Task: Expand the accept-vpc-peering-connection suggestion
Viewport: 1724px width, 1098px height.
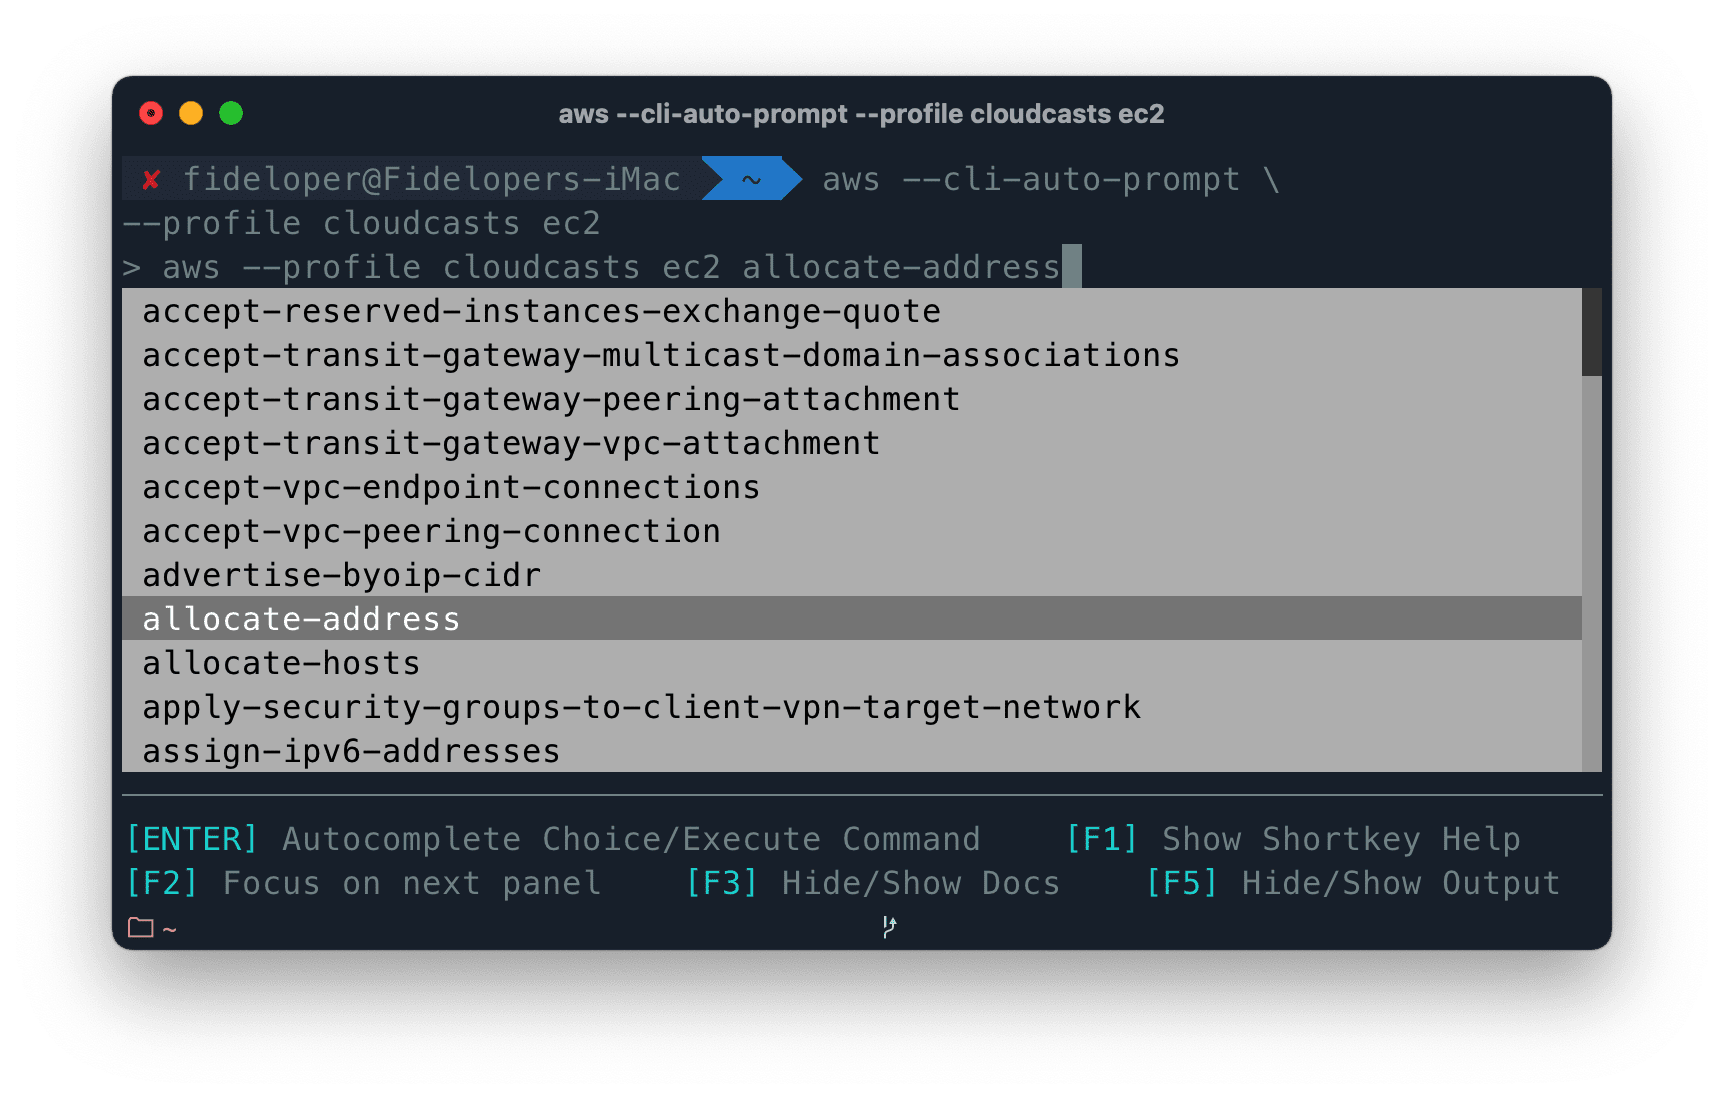Action: (431, 530)
